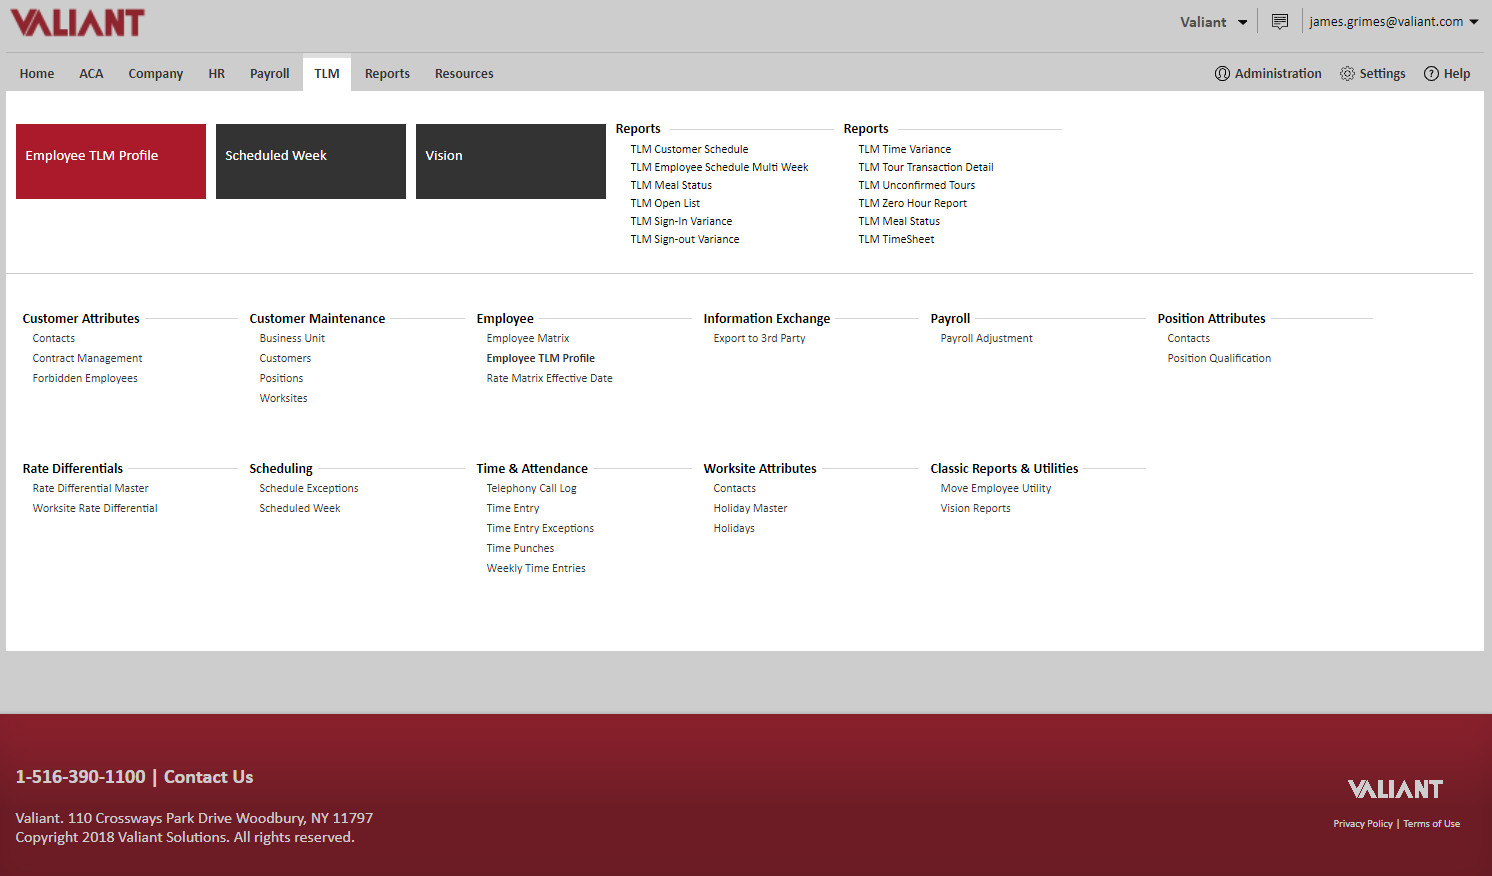Screen dimensions: 1492x876
Task: Open Time Entry link
Action: [x=513, y=508]
